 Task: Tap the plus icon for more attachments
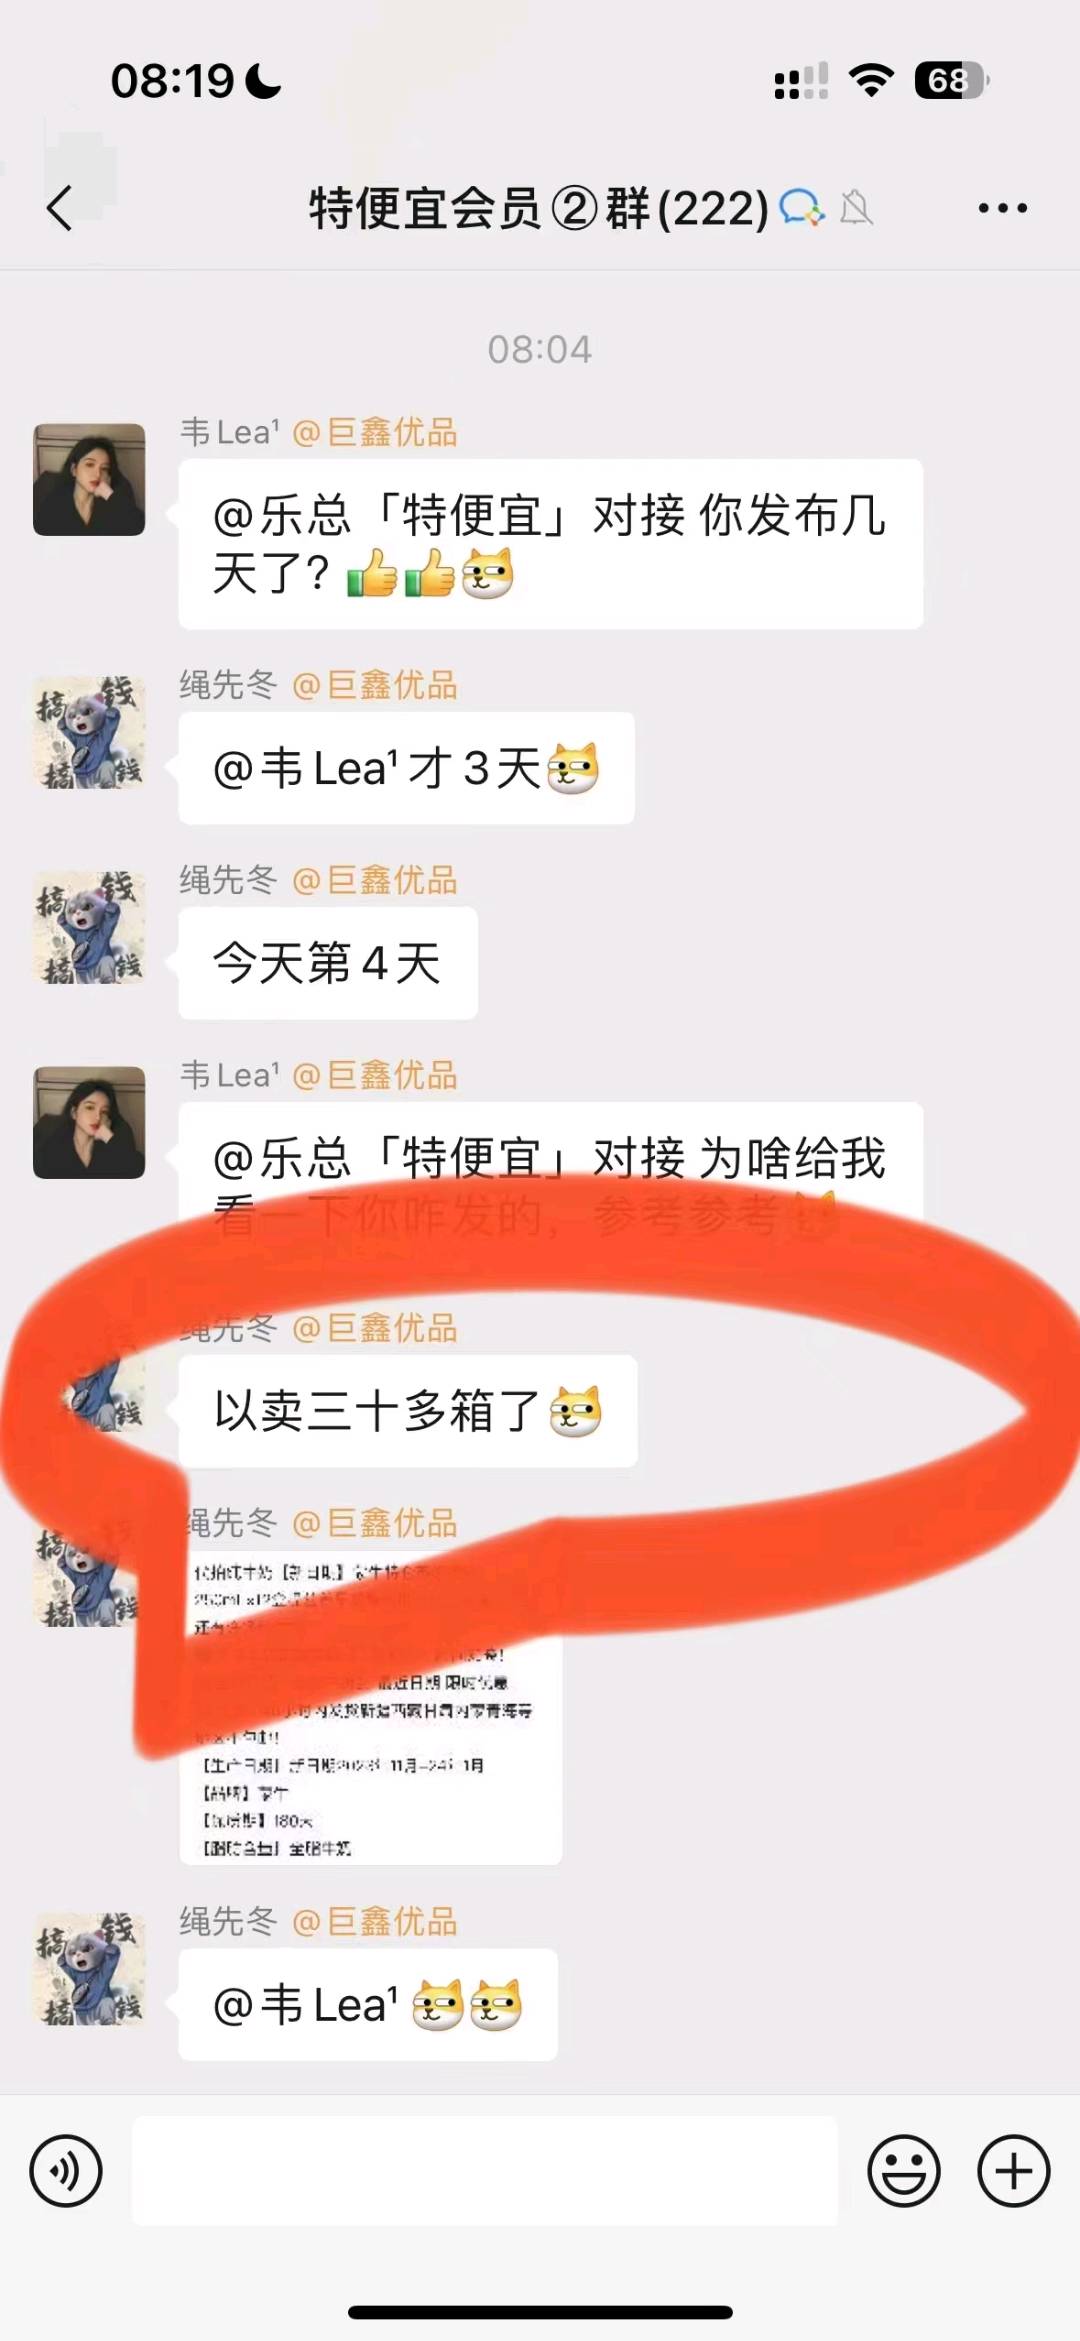[1013, 2171]
